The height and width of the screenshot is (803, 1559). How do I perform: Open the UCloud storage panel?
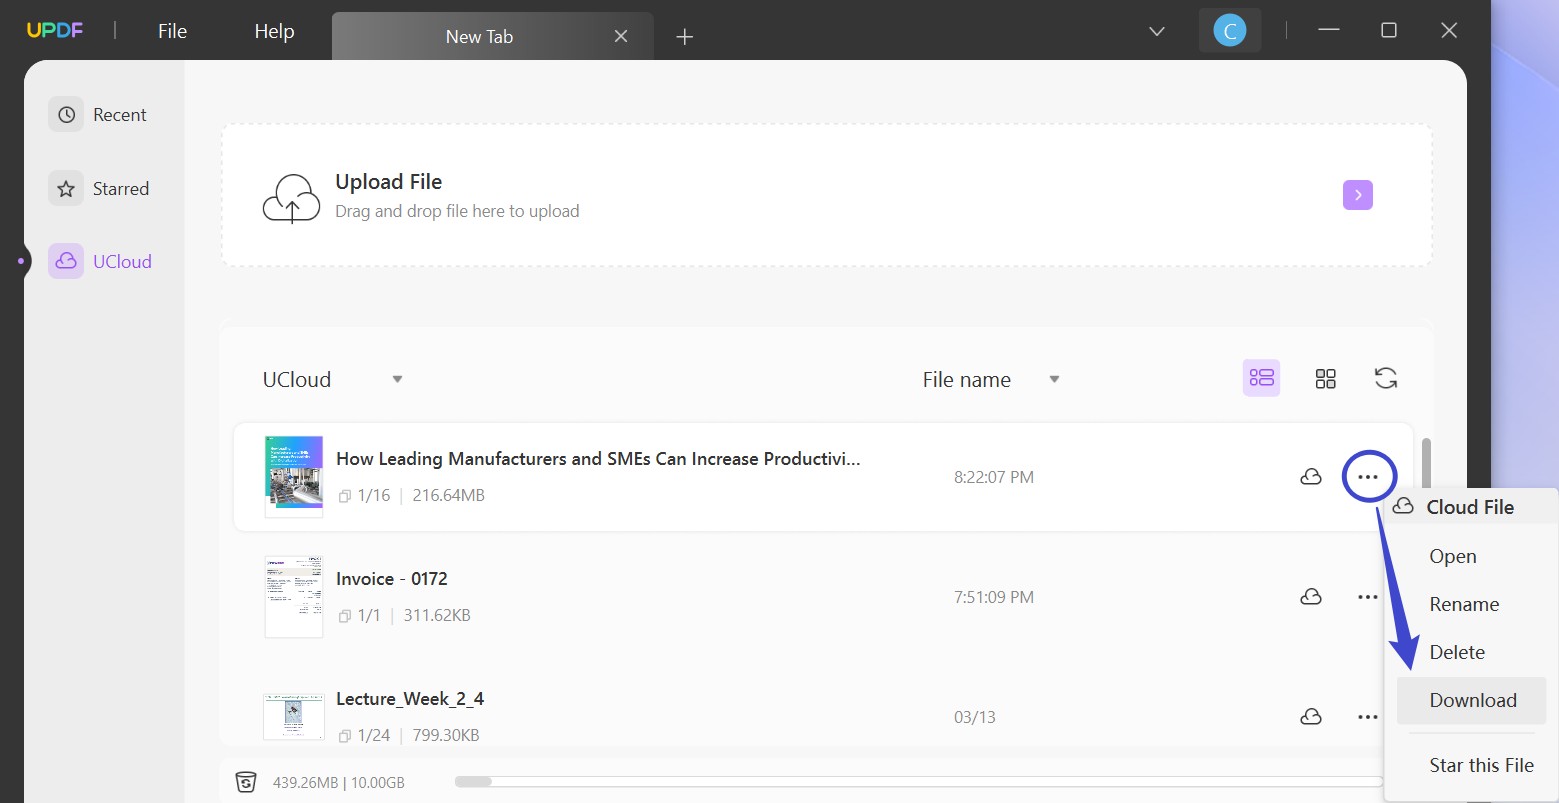(x=100, y=260)
